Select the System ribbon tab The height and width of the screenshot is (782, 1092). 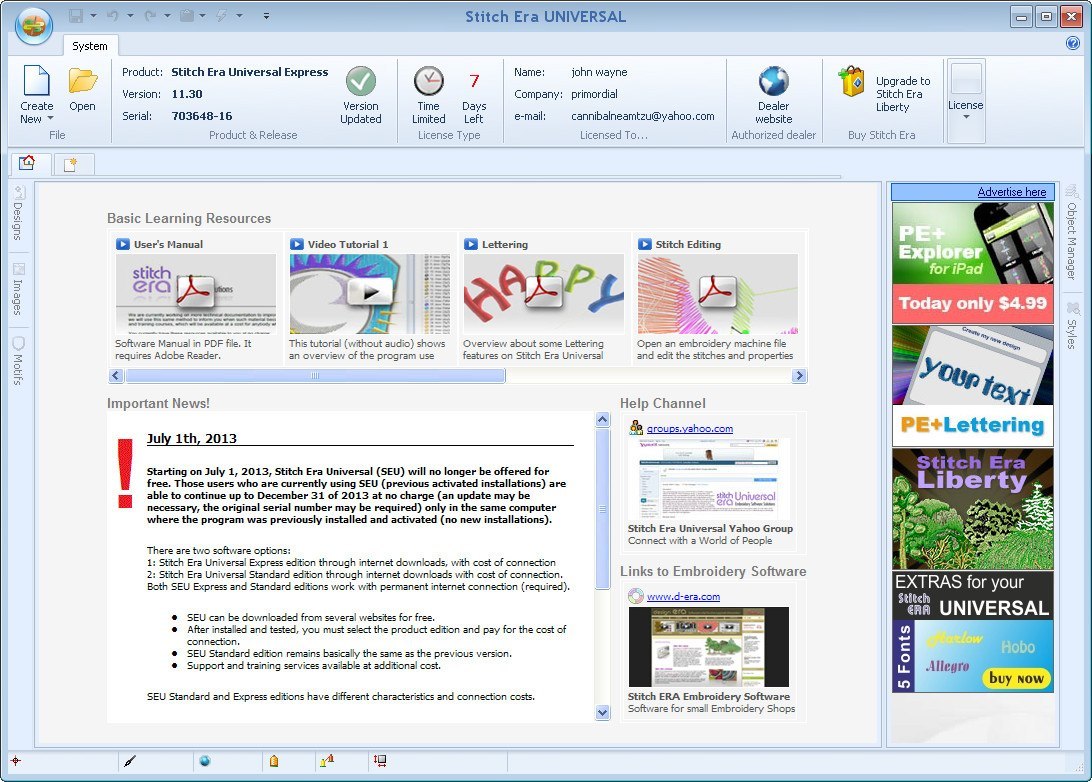(90, 46)
